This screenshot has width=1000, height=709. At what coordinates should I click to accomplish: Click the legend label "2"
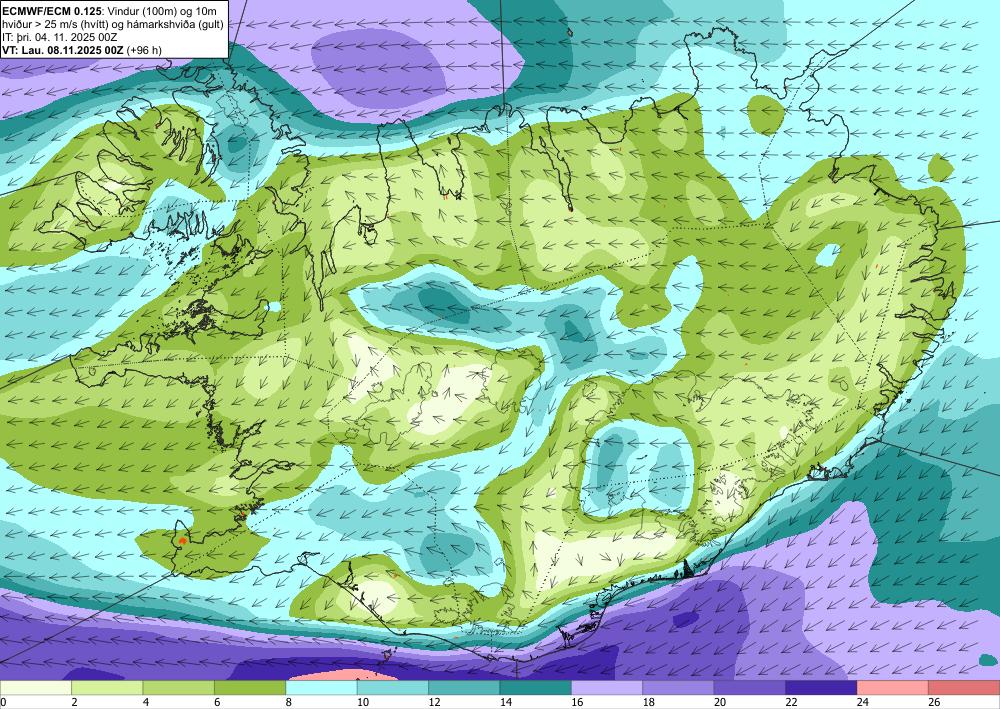click(x=75, y=702)
